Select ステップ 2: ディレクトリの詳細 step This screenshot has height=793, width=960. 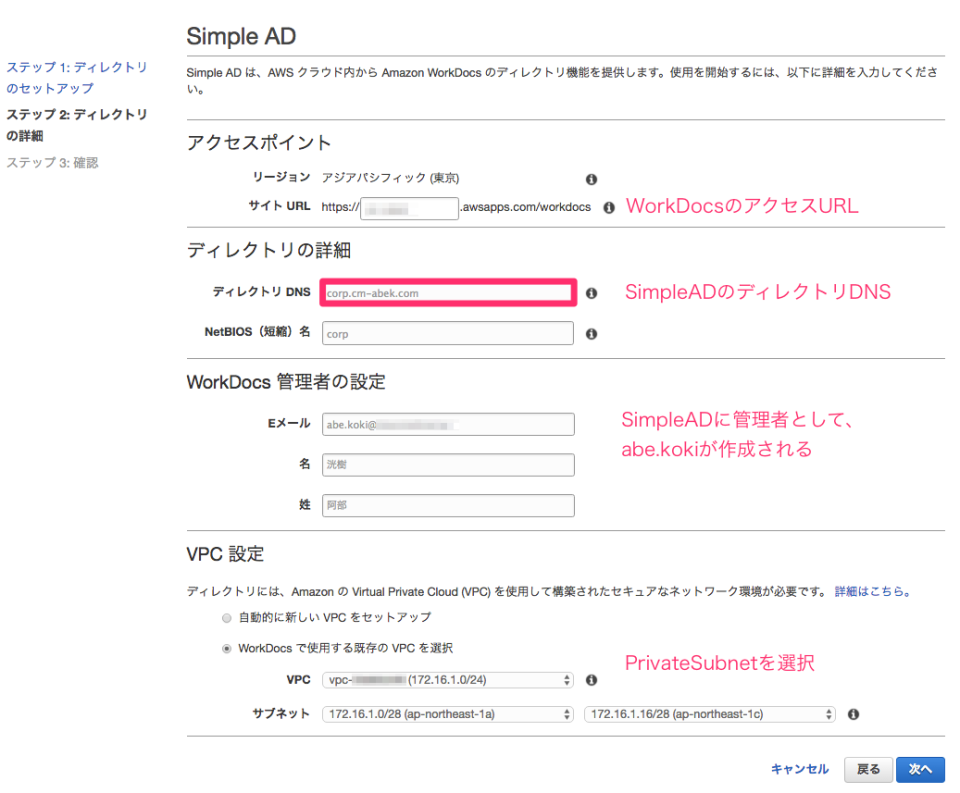point(77,125)
